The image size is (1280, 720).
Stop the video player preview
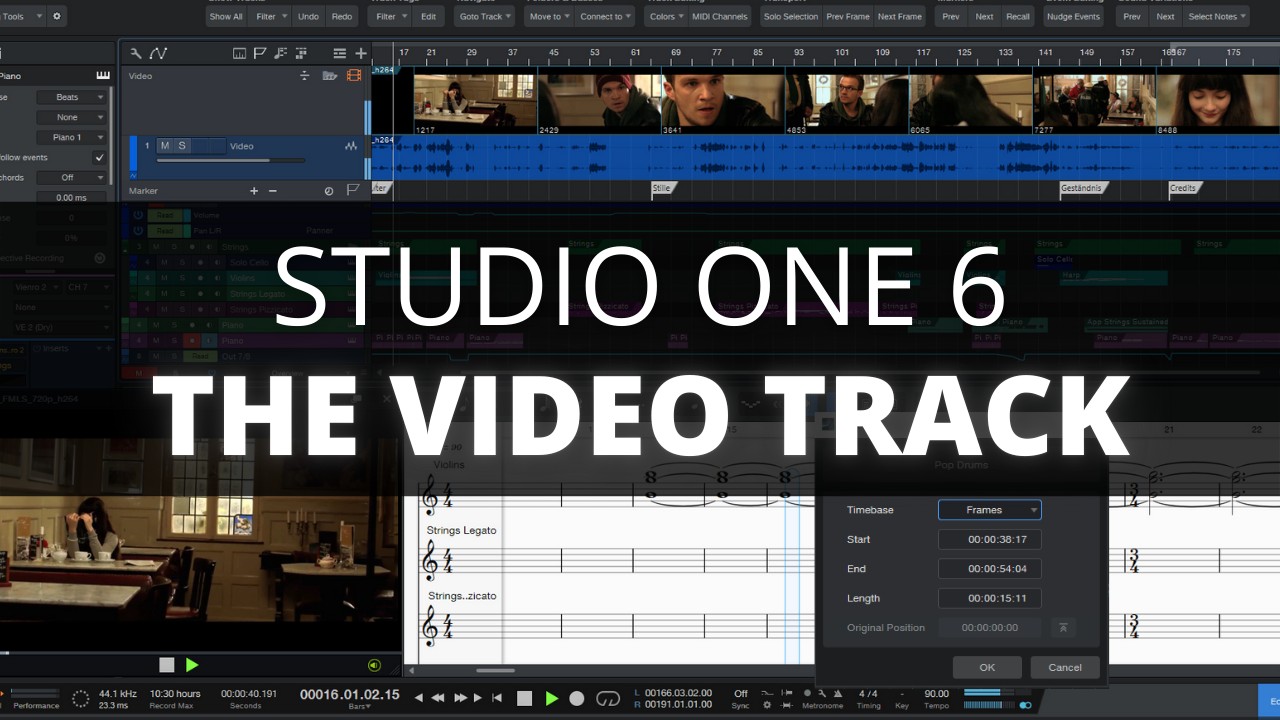click(167, 665)
